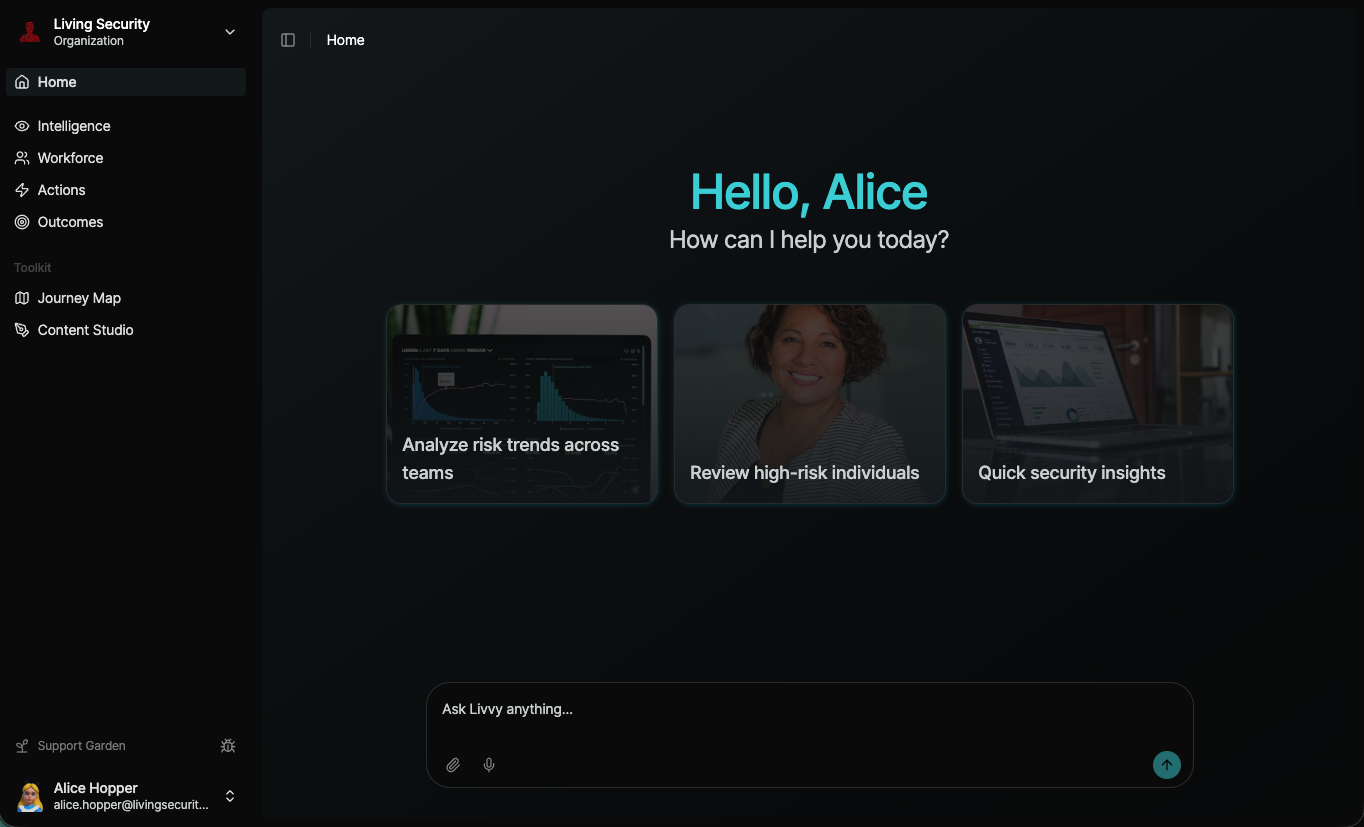The width and height of the screenshot is (1364, 827).
Task: Open the Workforce section
Action: [70, 158]
